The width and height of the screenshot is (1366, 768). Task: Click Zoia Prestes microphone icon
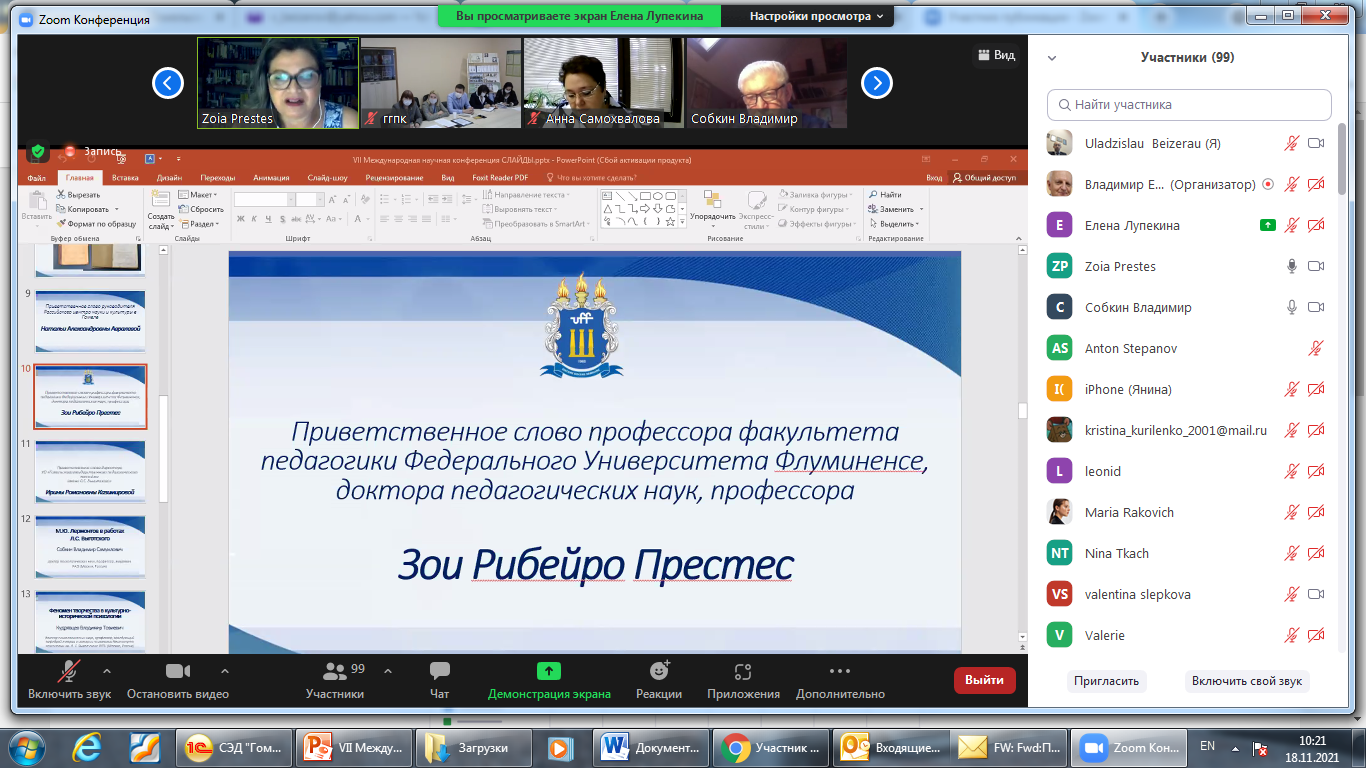pyautogui.click(x=1292, y=266)
